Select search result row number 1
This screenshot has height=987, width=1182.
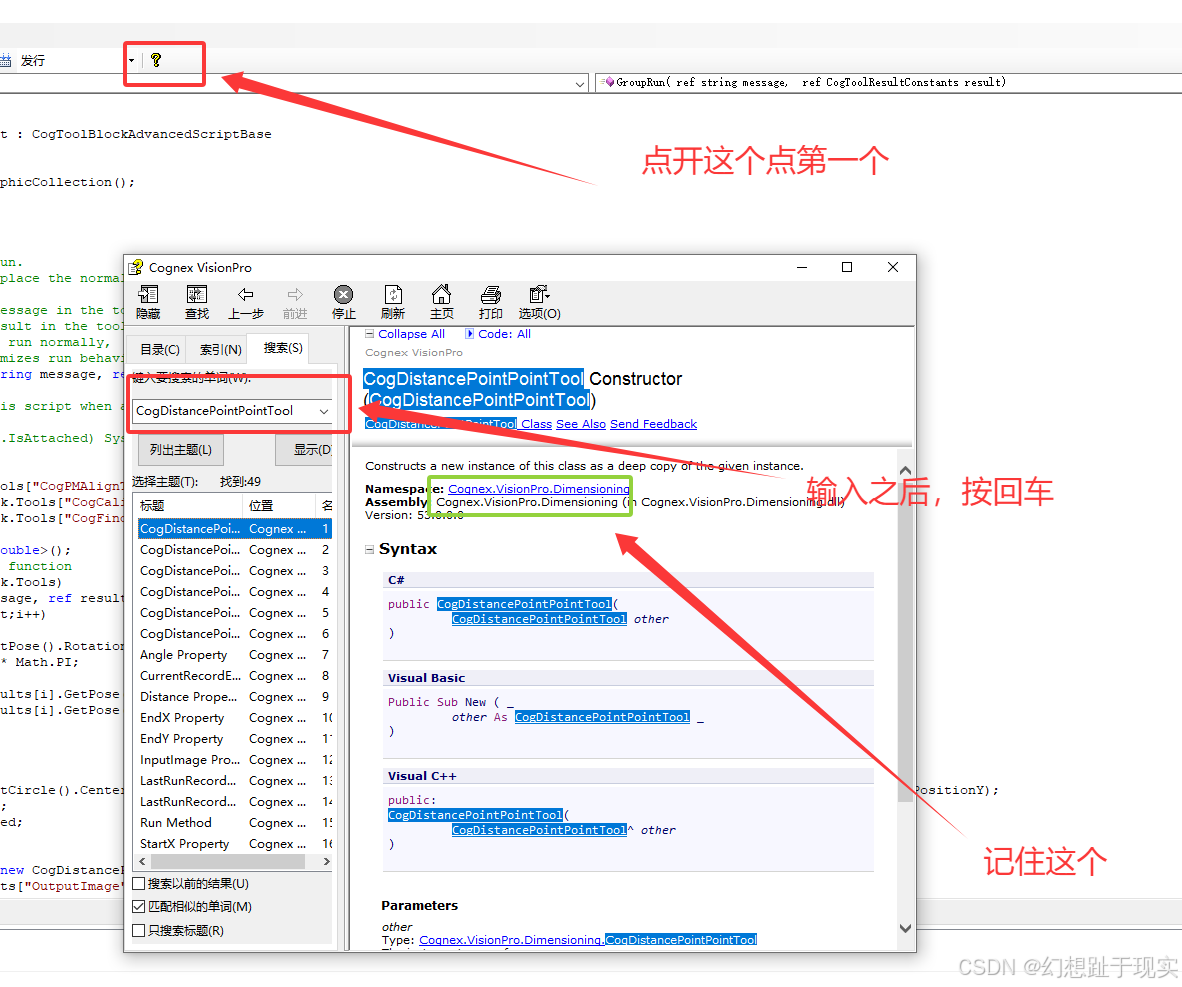point(234,529)
